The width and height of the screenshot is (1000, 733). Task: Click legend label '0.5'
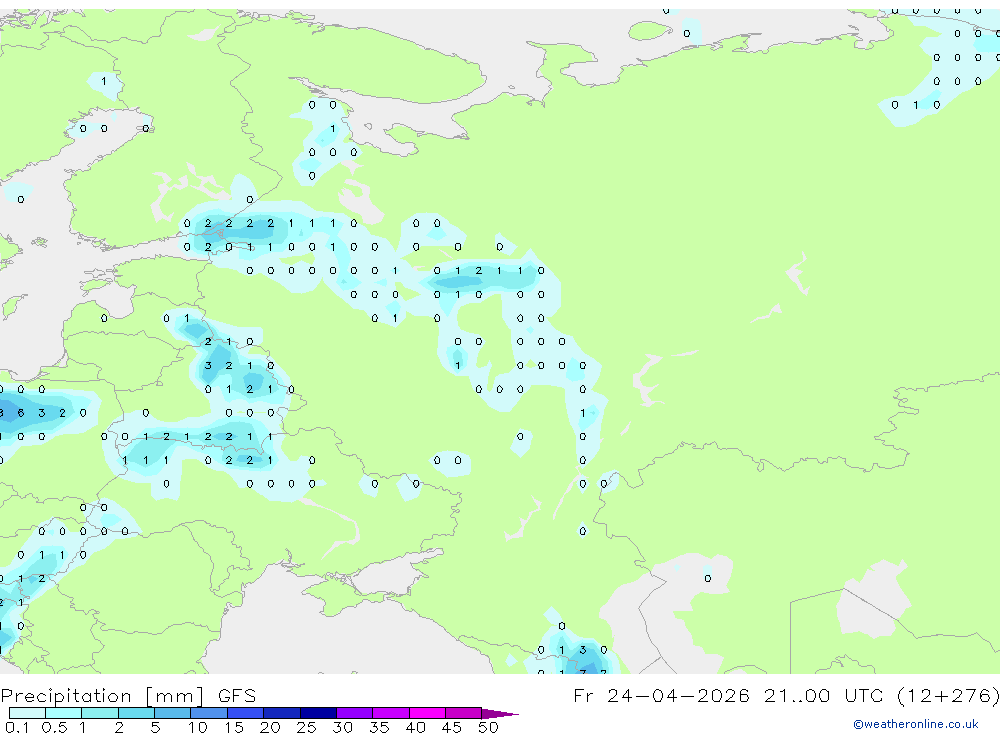[x=54, y=727]
